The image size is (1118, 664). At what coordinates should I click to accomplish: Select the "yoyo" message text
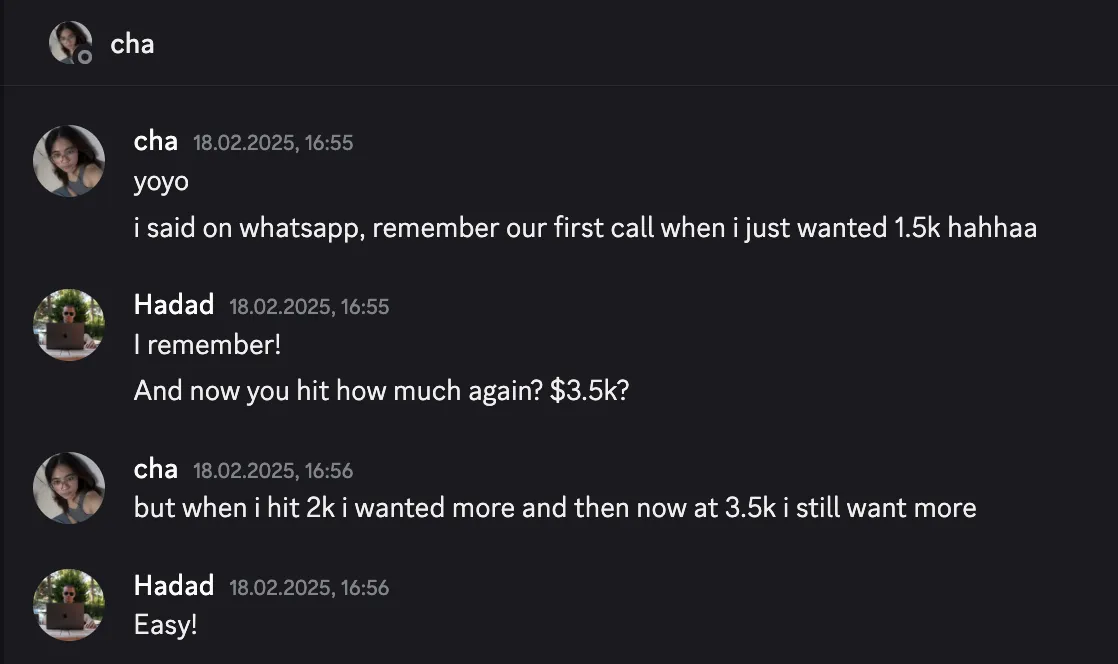[161, 182]
